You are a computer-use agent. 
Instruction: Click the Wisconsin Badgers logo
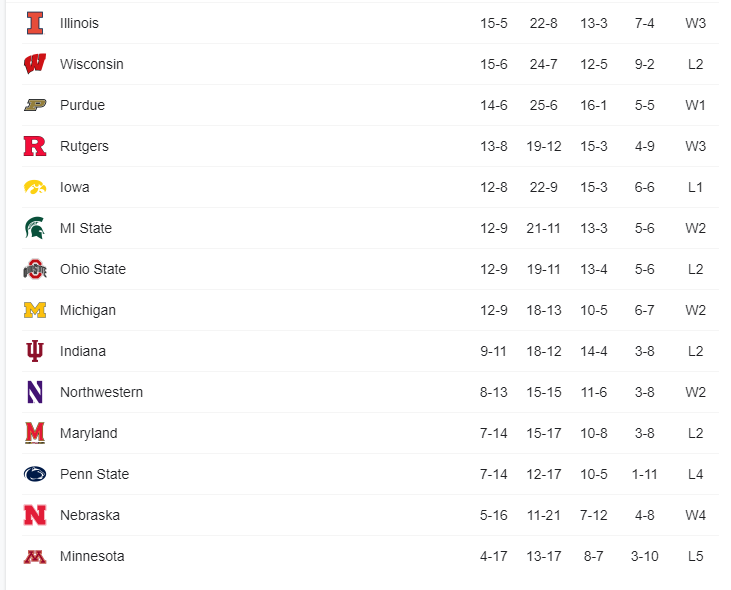(x=35, y=64)
